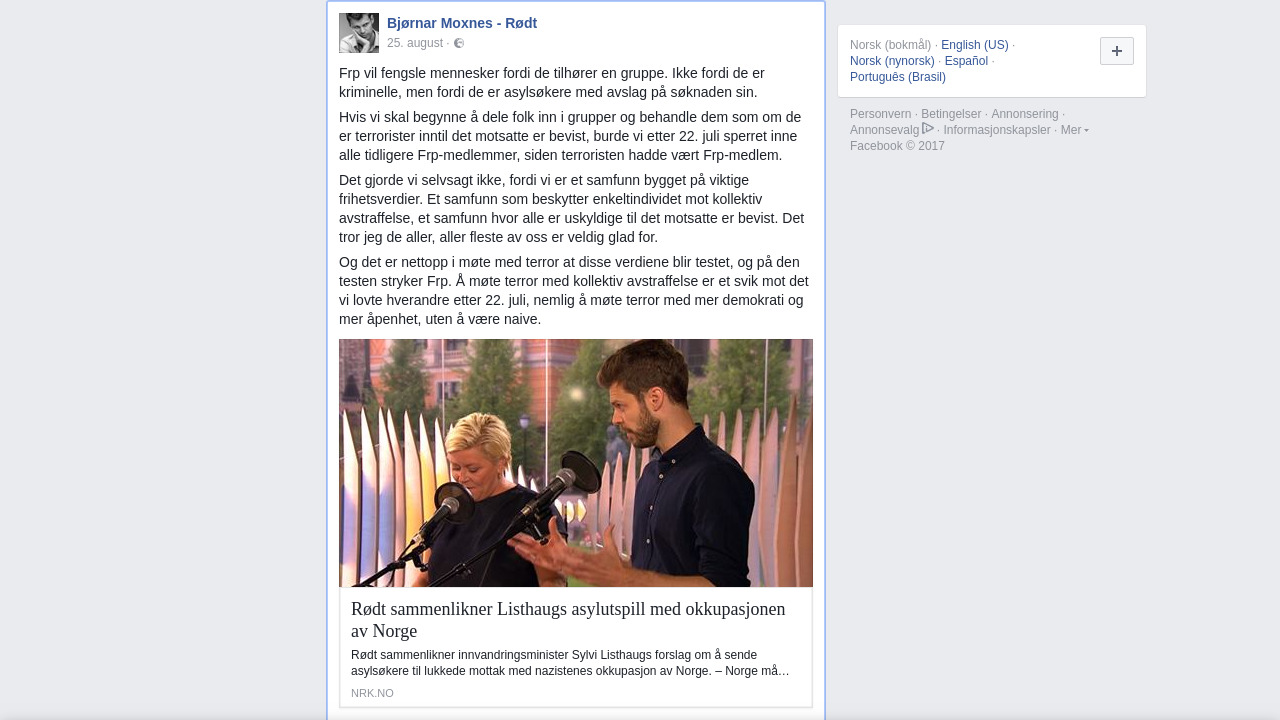Click the public globe privacy icon
Image resolution: width=1280 pixels, height=720 pixels.
pos(459,43)
